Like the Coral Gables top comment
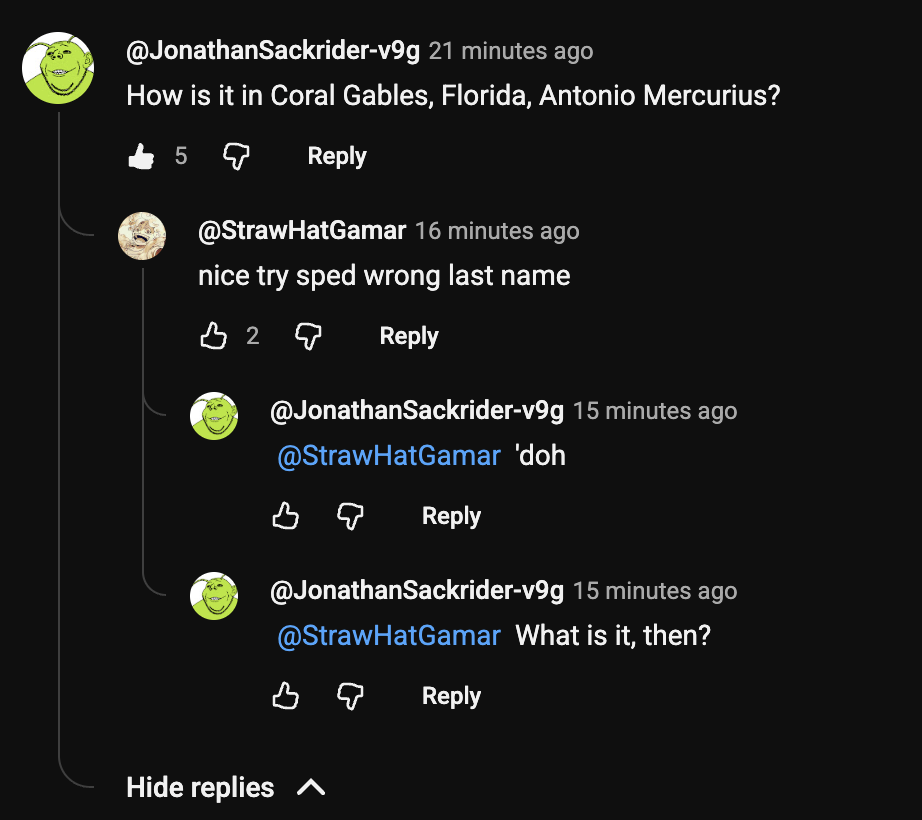Screen dimensions: 922x820 point(142,156)
